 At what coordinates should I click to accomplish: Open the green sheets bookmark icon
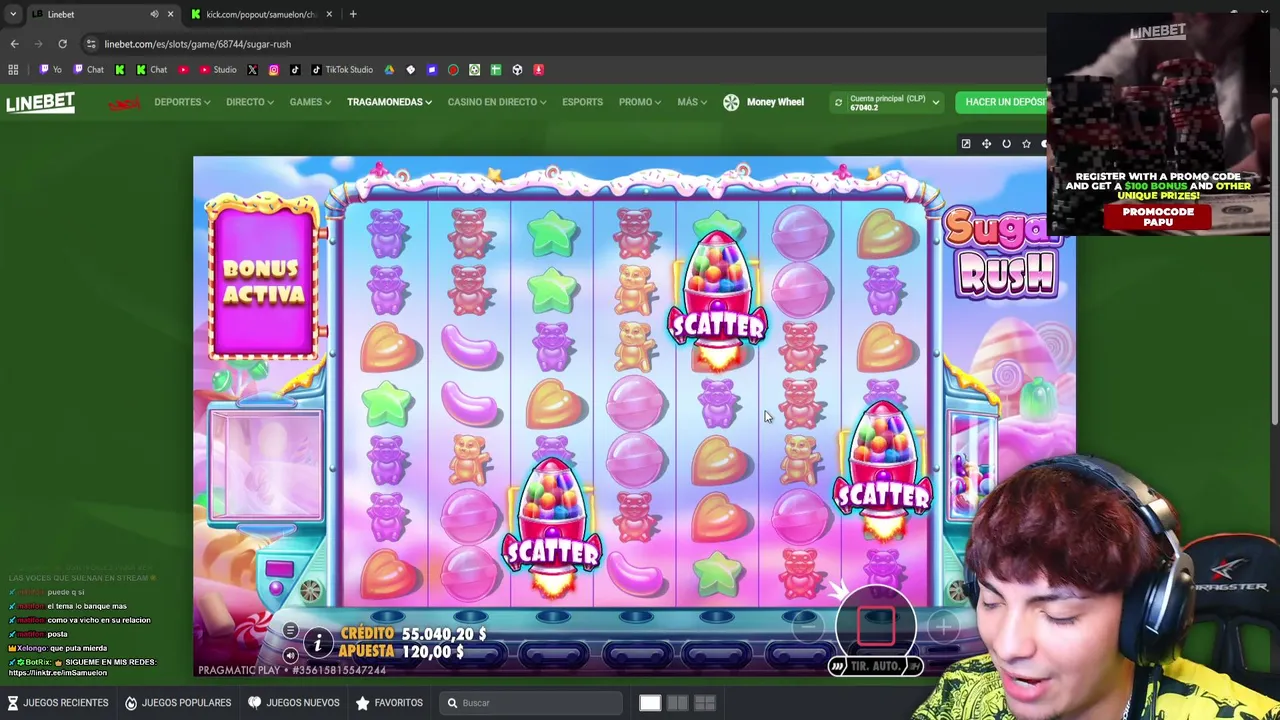pyautogui.click(x=496, y=70)
